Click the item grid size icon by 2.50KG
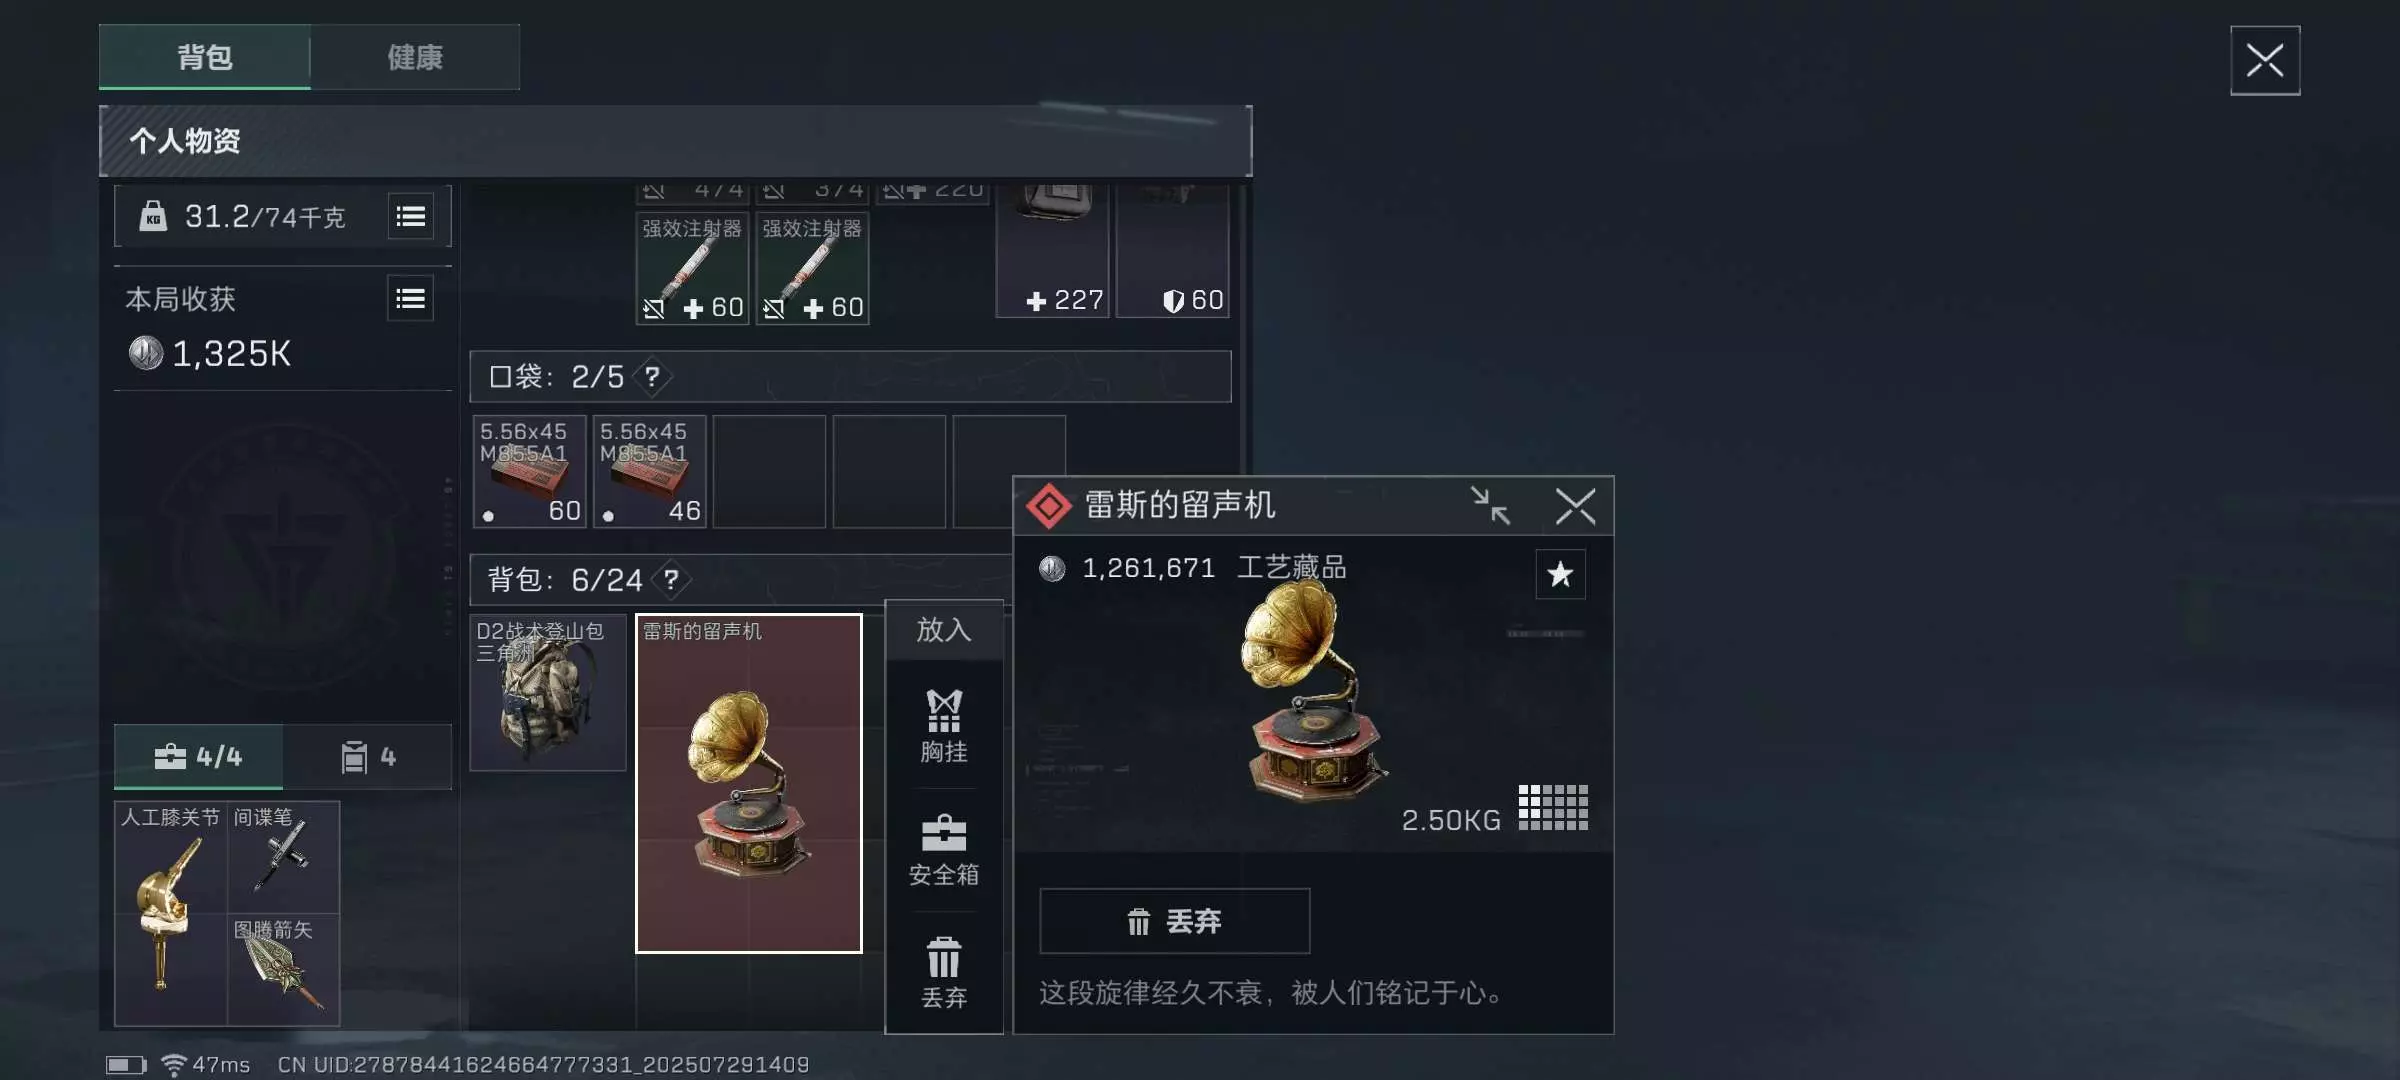 pos(1553,807)
